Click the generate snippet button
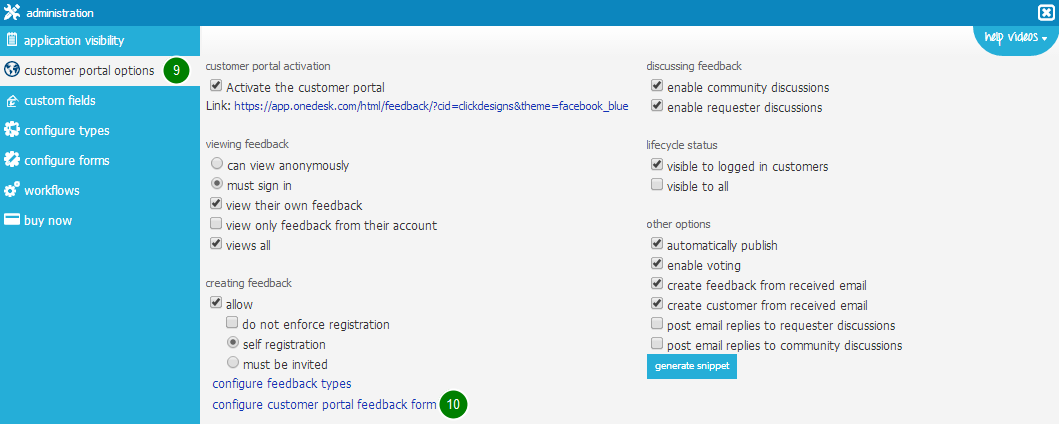The image size is (1059, 424). point(692,365)
